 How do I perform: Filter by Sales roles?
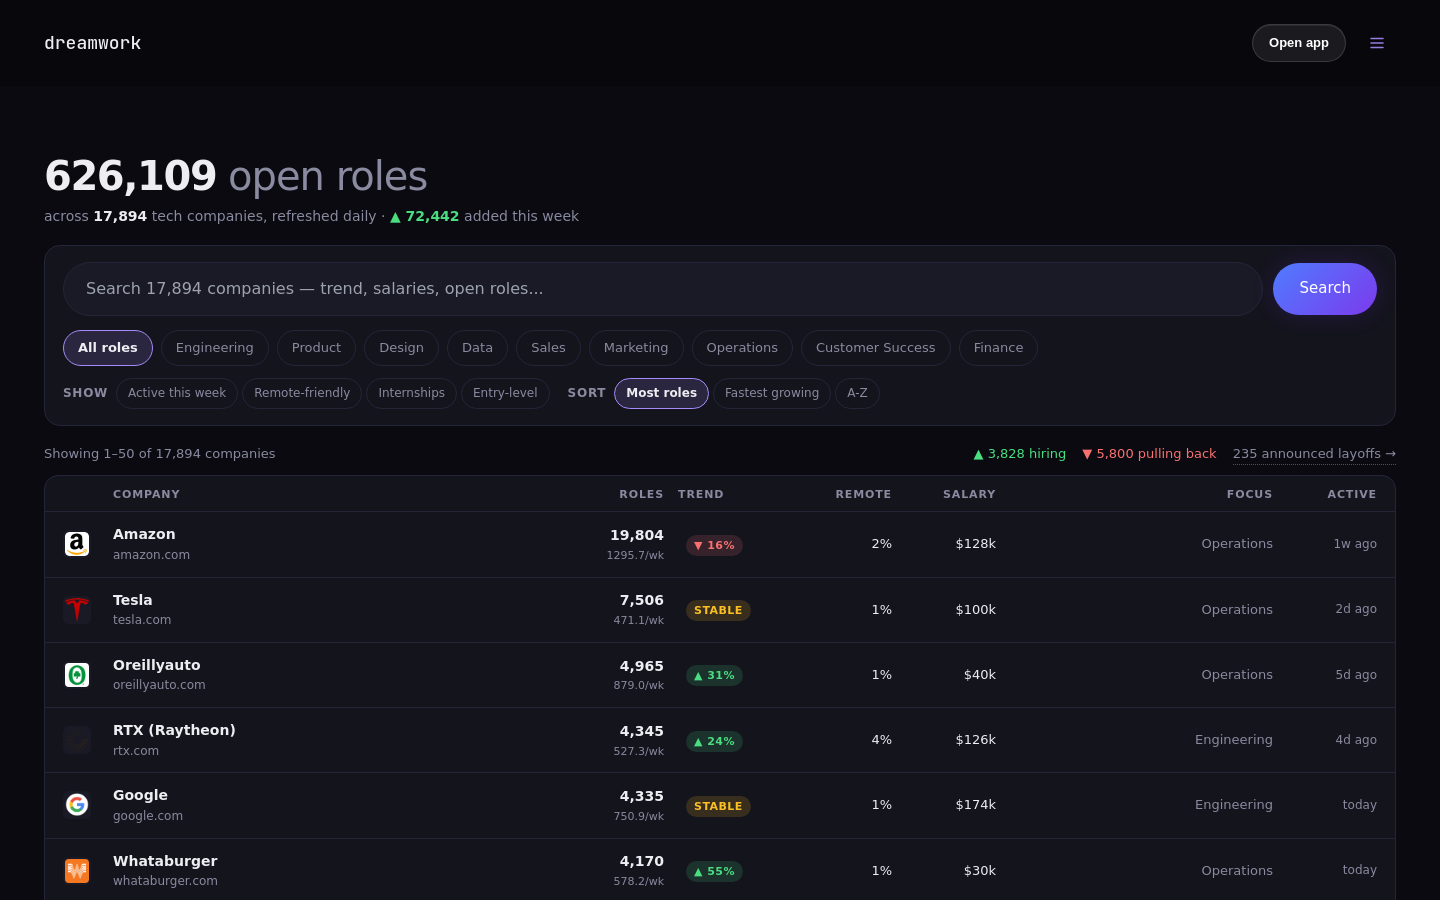548,348
